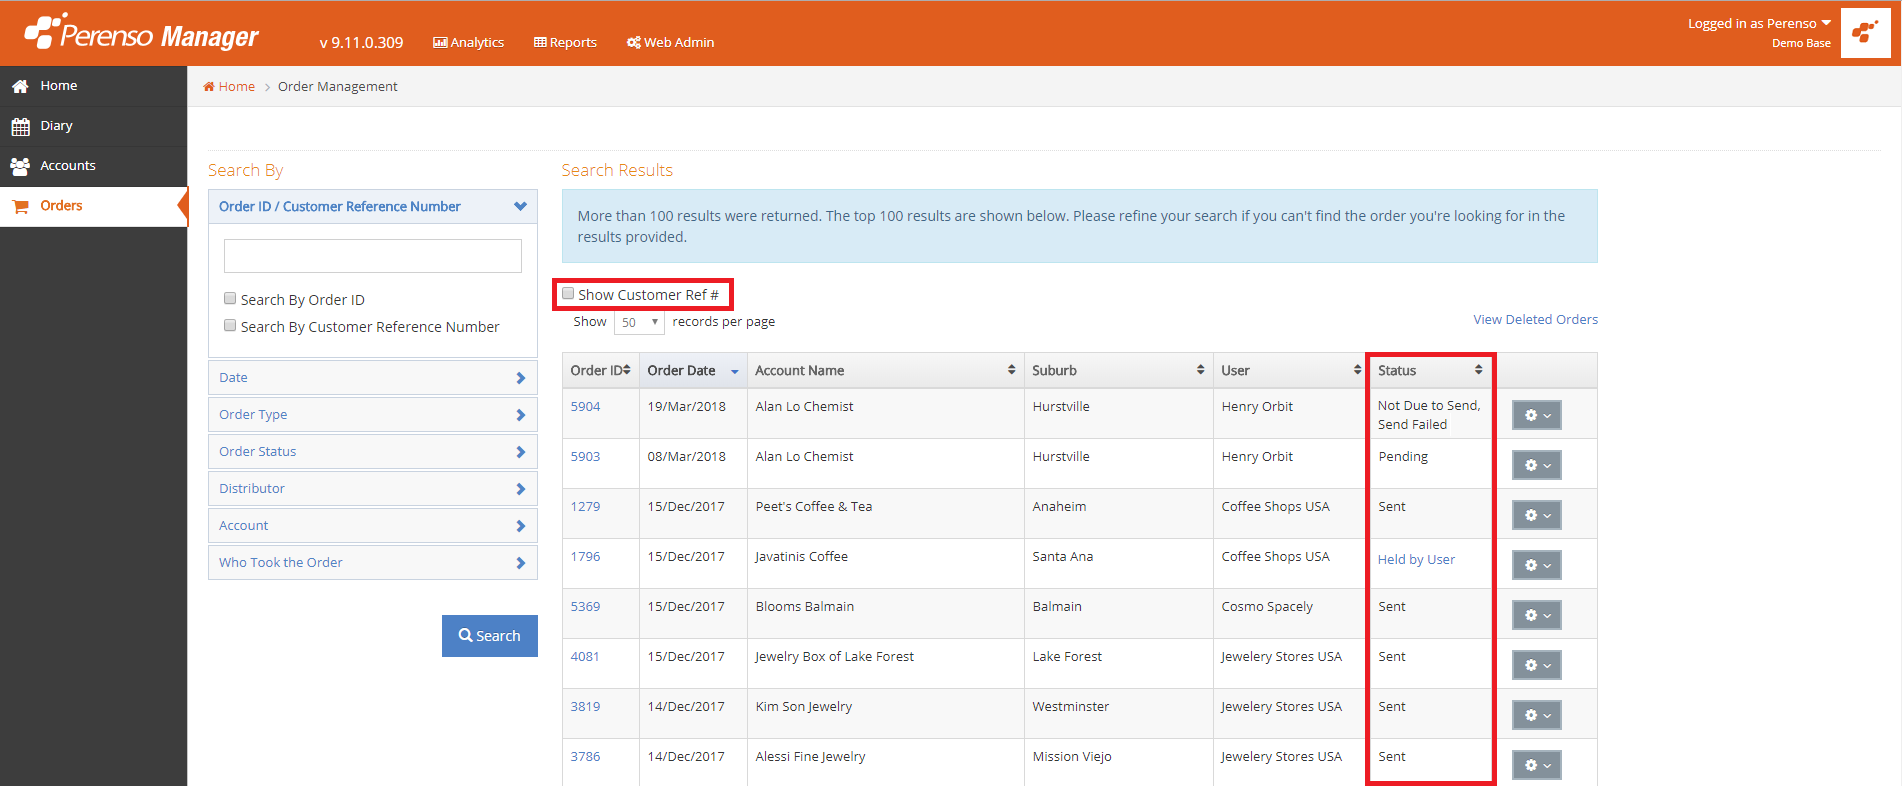The image size is (1902, 786).
Task: Enable Search By Customer Reference Number checkbox
Action: tap(230, 325)
